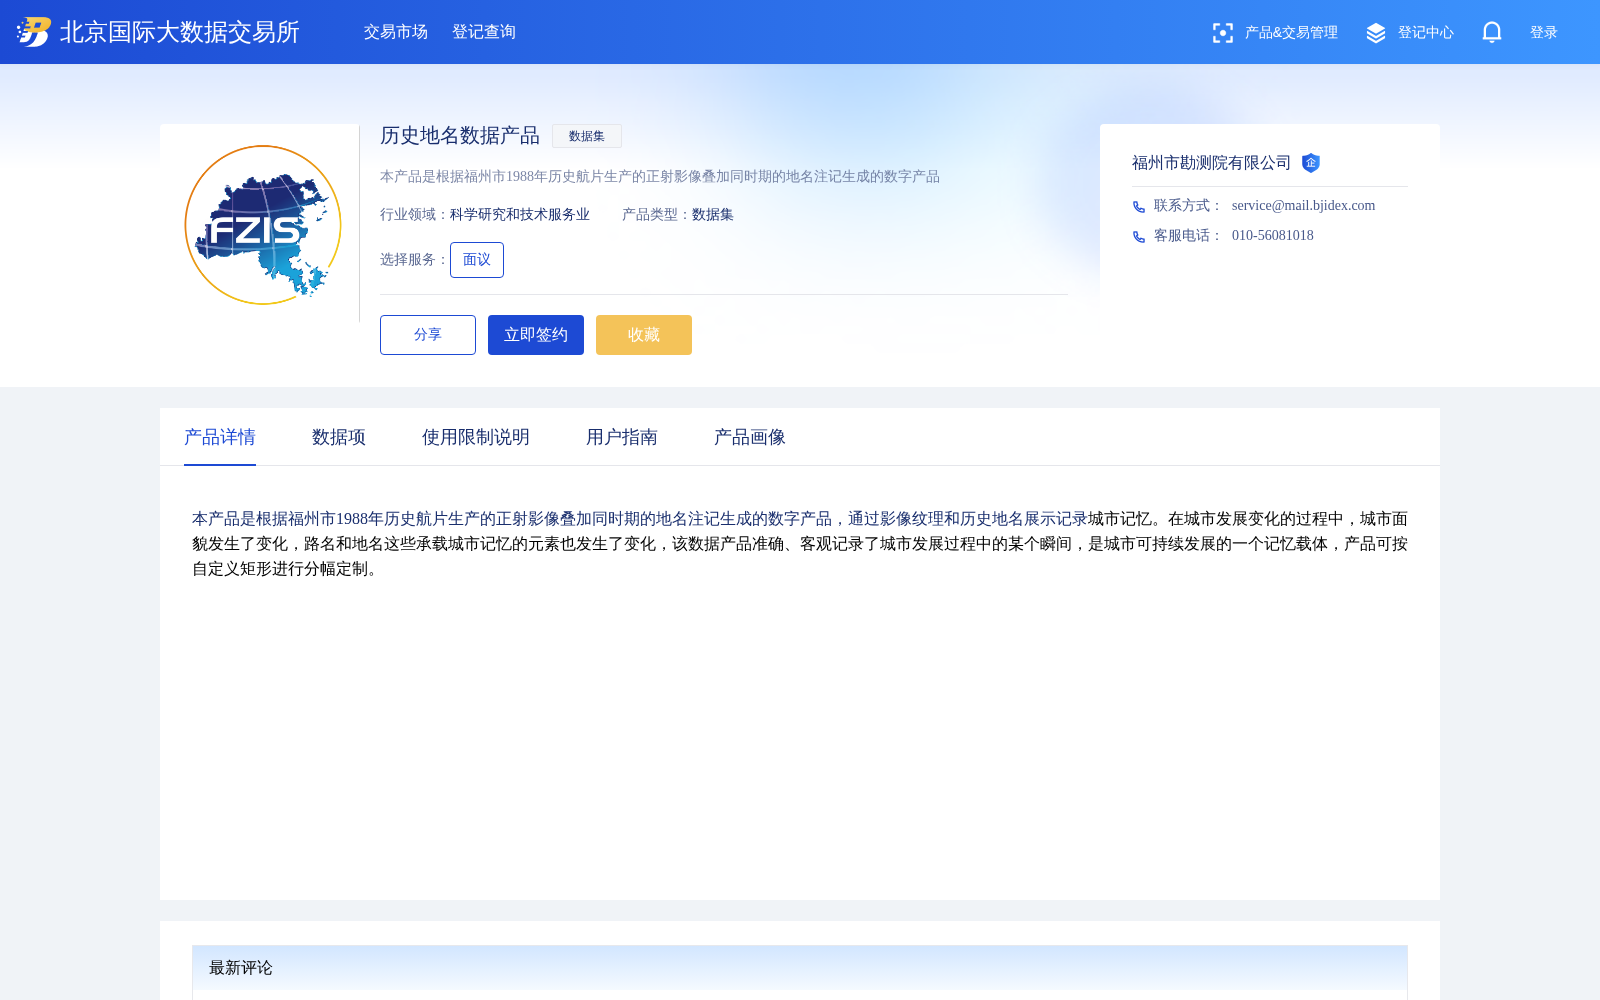The width and height of the screenshot is (1600, 1000).
Task: Click the 数据集 product type value
Action: click(x=713, y=215)
